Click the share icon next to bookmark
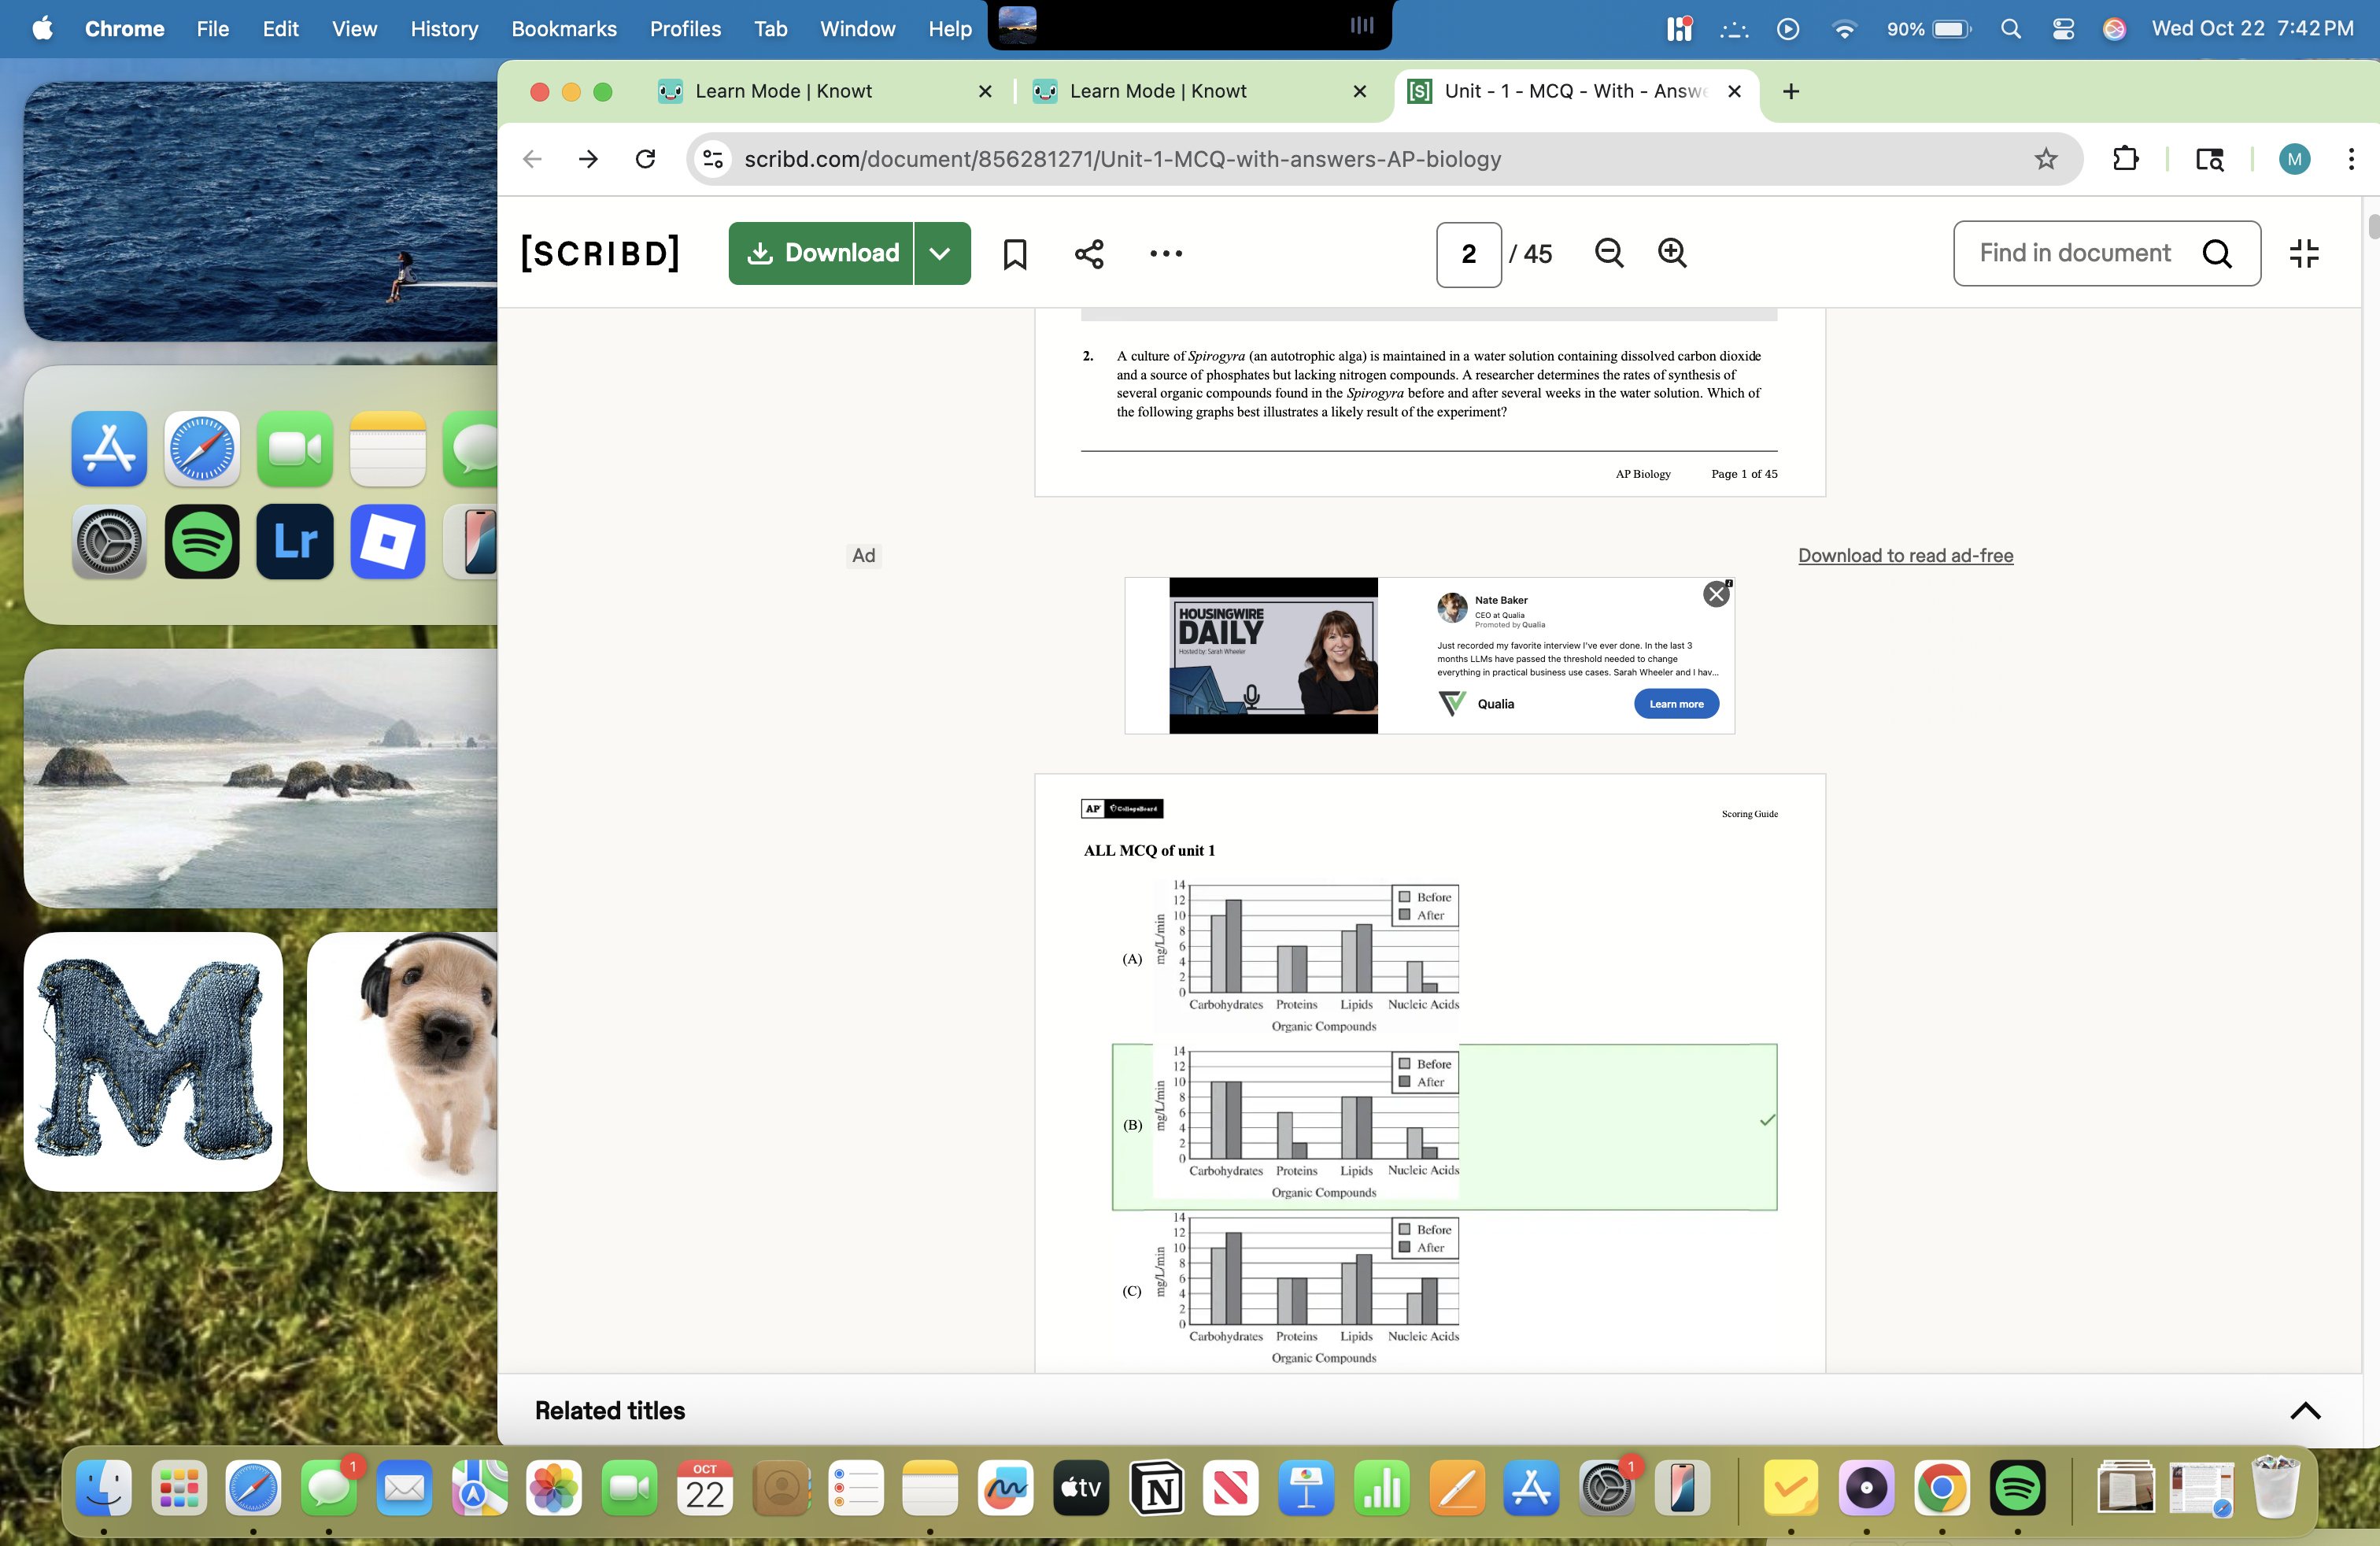 [x=1089, y=254]
